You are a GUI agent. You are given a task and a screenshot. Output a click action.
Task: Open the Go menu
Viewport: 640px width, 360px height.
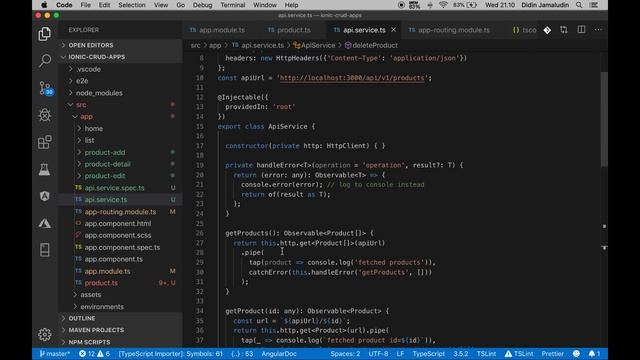pyautogui.click(x=180, y=5)
